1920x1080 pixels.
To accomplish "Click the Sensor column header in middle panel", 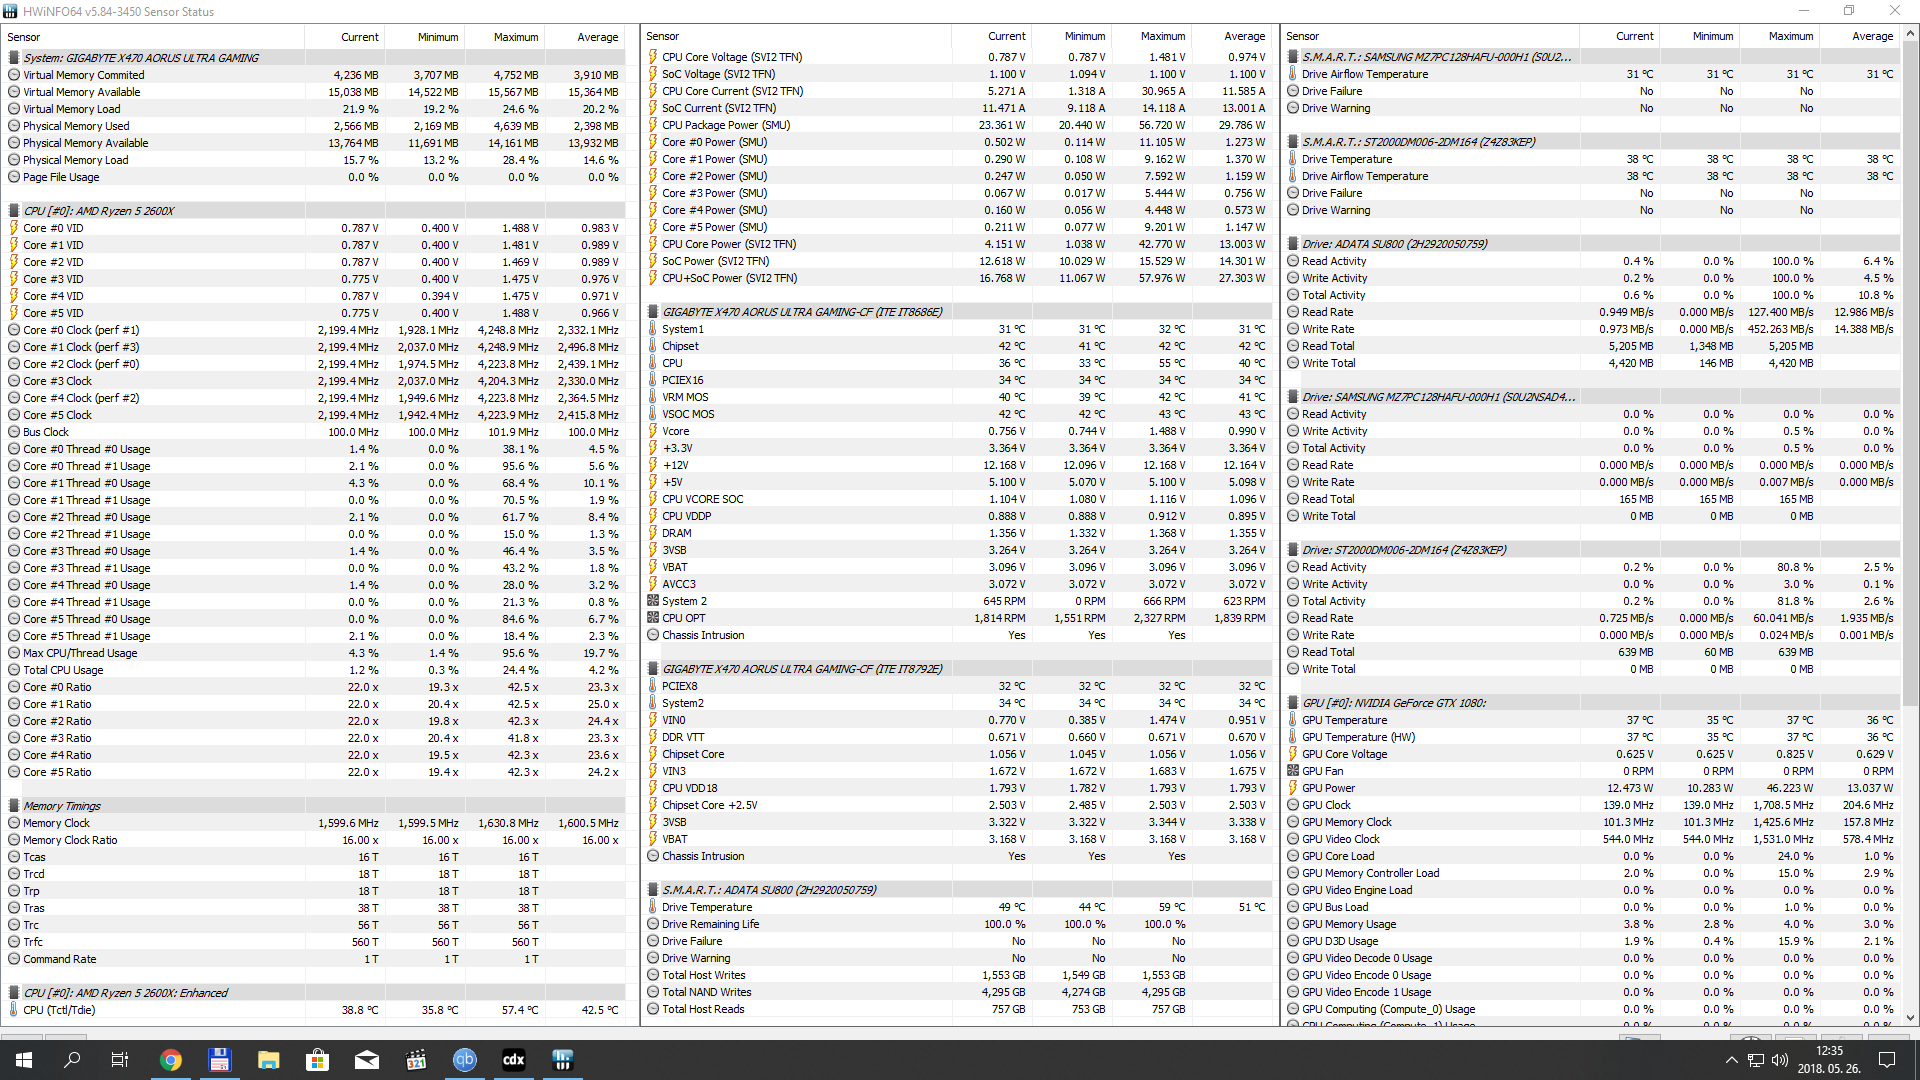I will pos(796,36).
